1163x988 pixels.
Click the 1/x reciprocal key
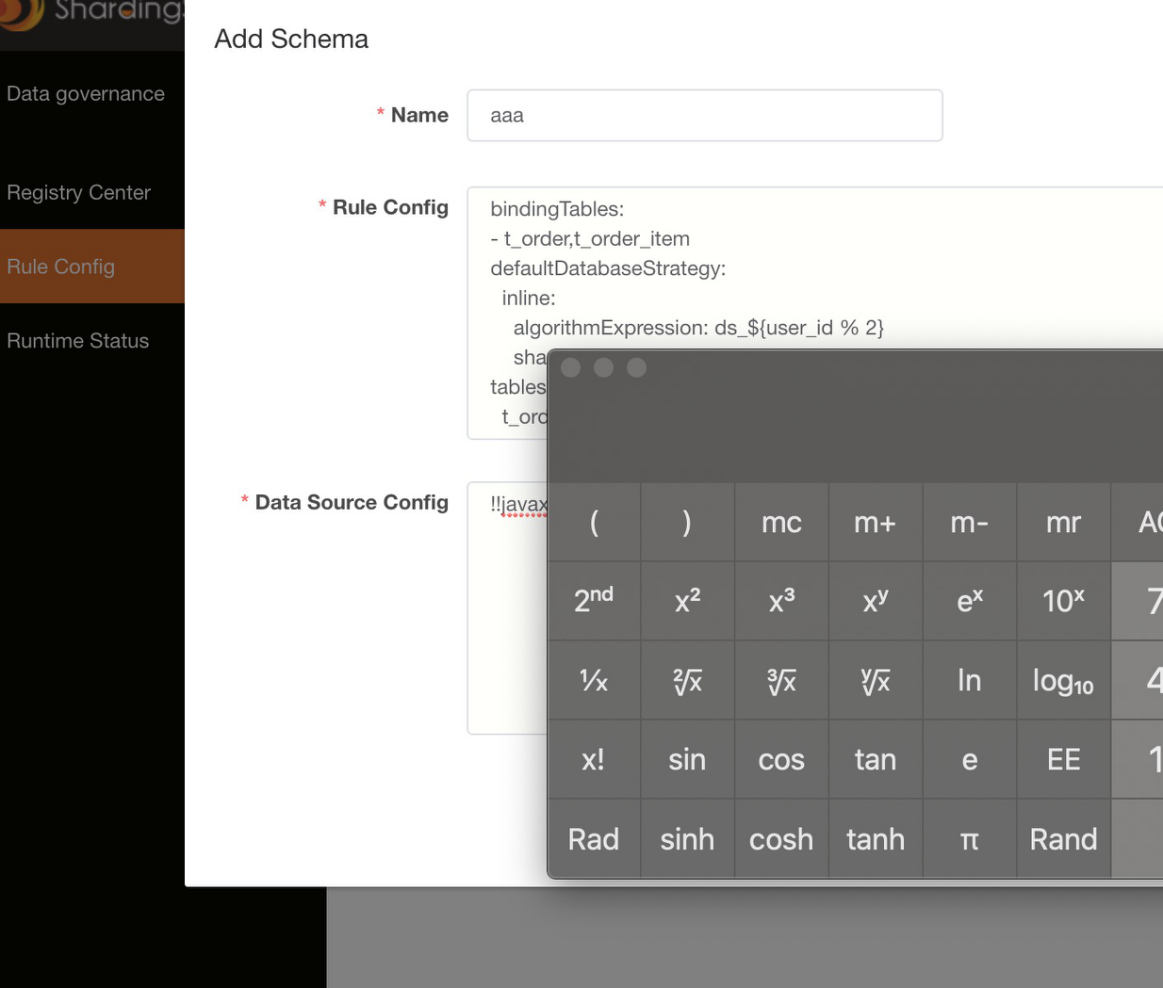coord(593,680)
